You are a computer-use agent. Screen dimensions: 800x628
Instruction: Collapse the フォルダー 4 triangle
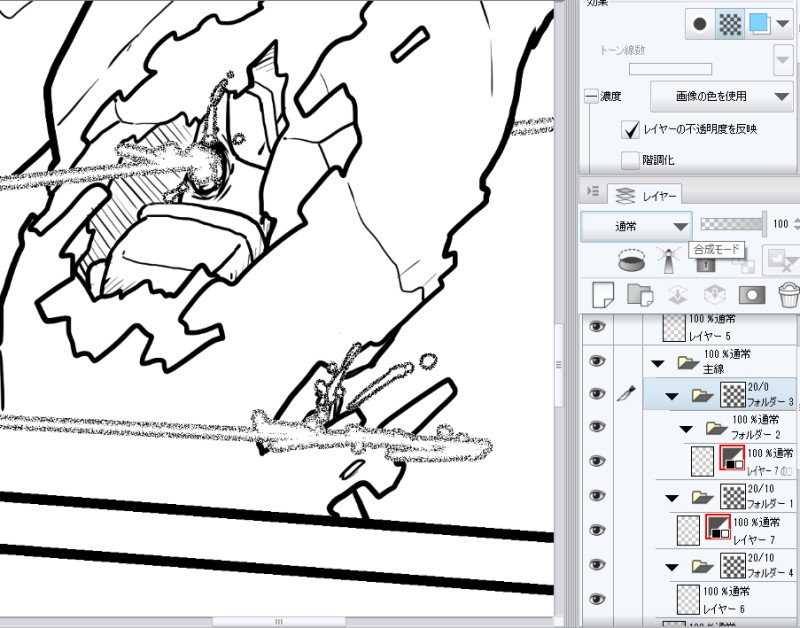click(x=672, y=567)
